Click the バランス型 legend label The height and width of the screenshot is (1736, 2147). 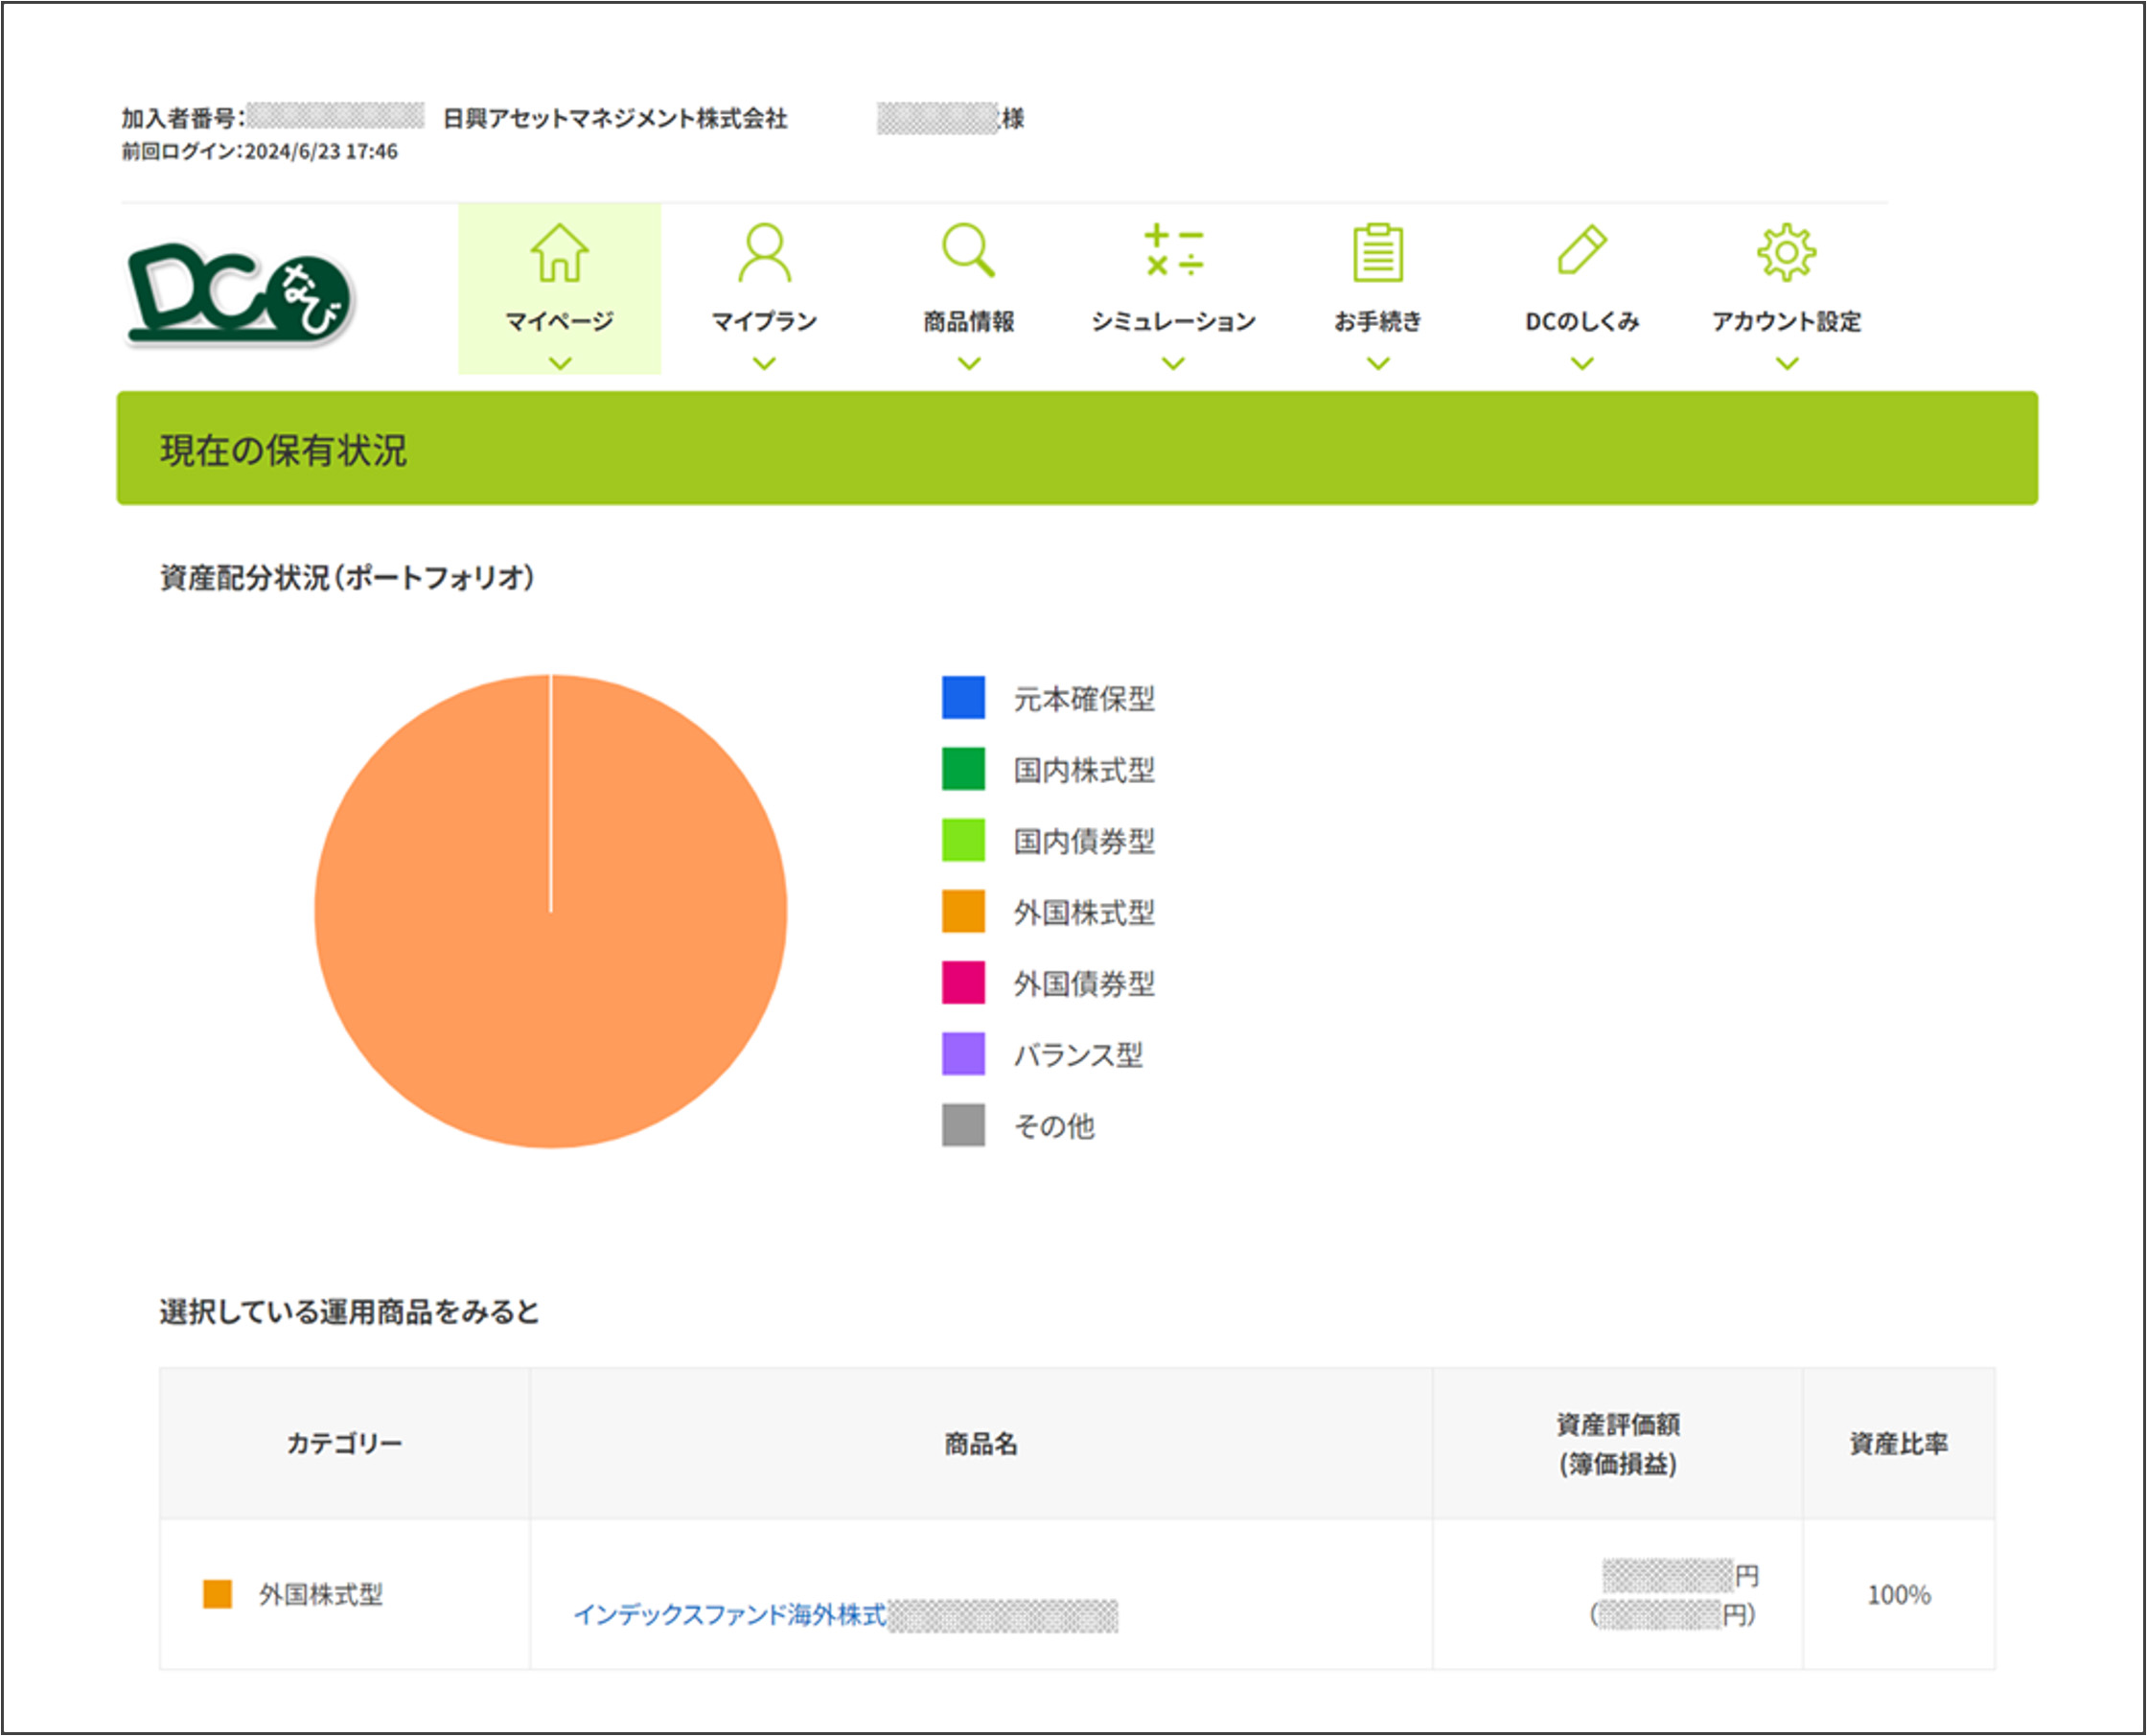click(1078, 1055)
